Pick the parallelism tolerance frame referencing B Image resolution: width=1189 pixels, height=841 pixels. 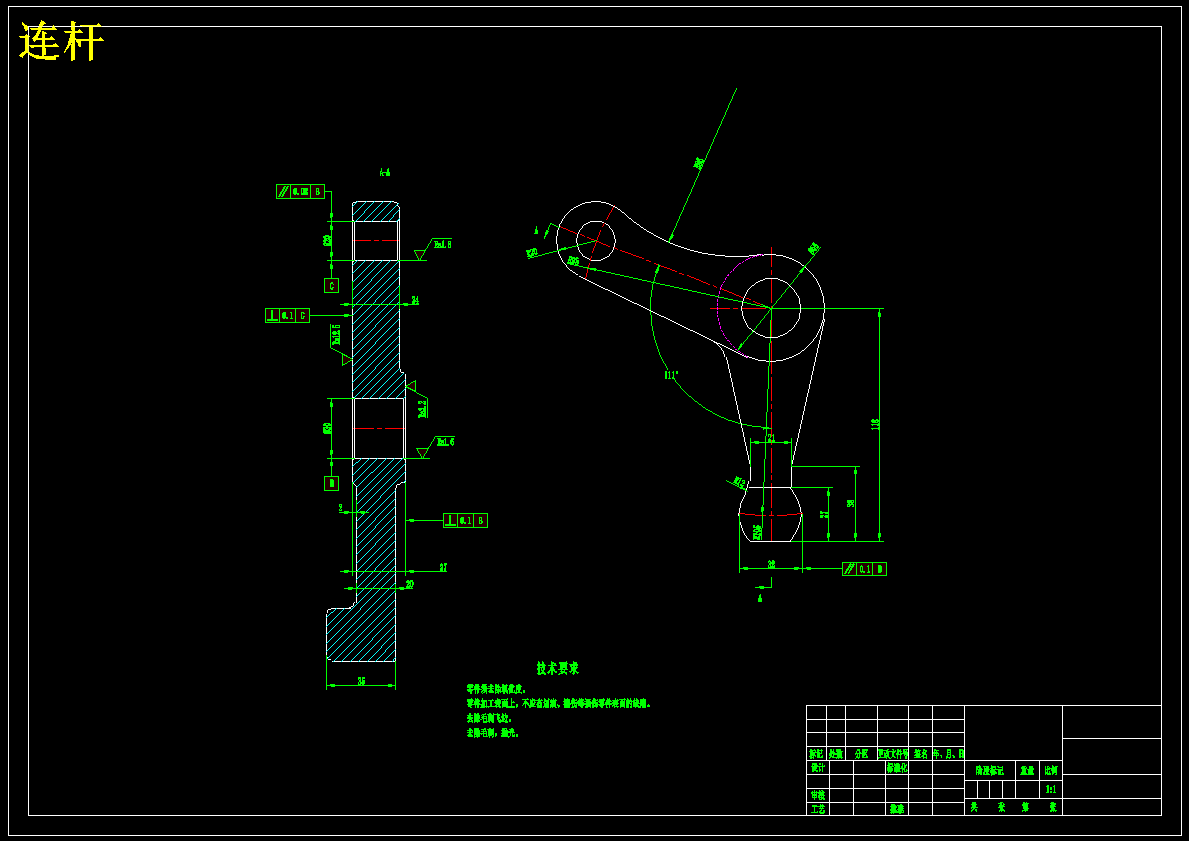pyautogui.click(x=300, y=192)
